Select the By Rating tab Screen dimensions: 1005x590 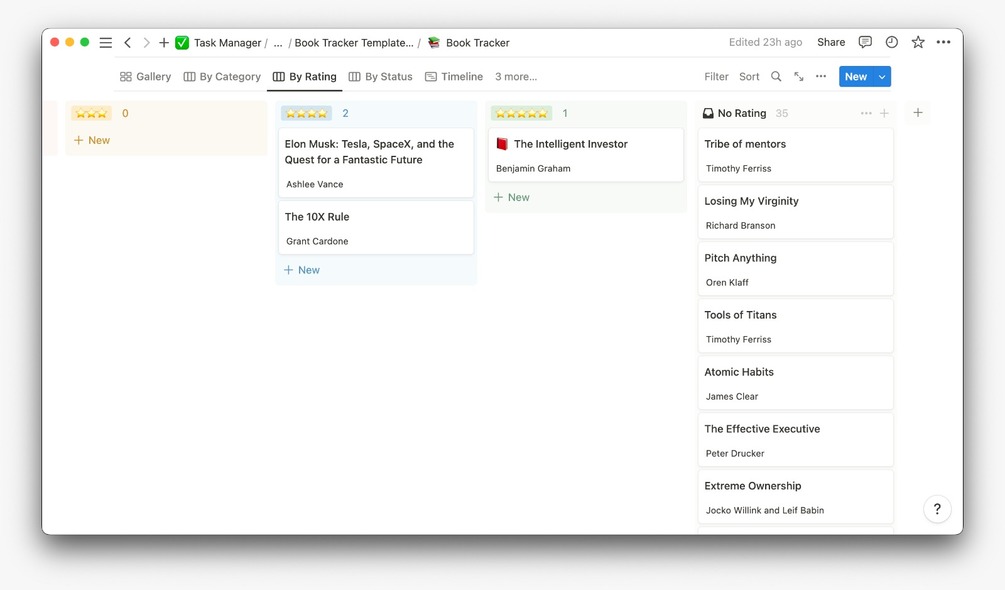(x=304, y=77)
